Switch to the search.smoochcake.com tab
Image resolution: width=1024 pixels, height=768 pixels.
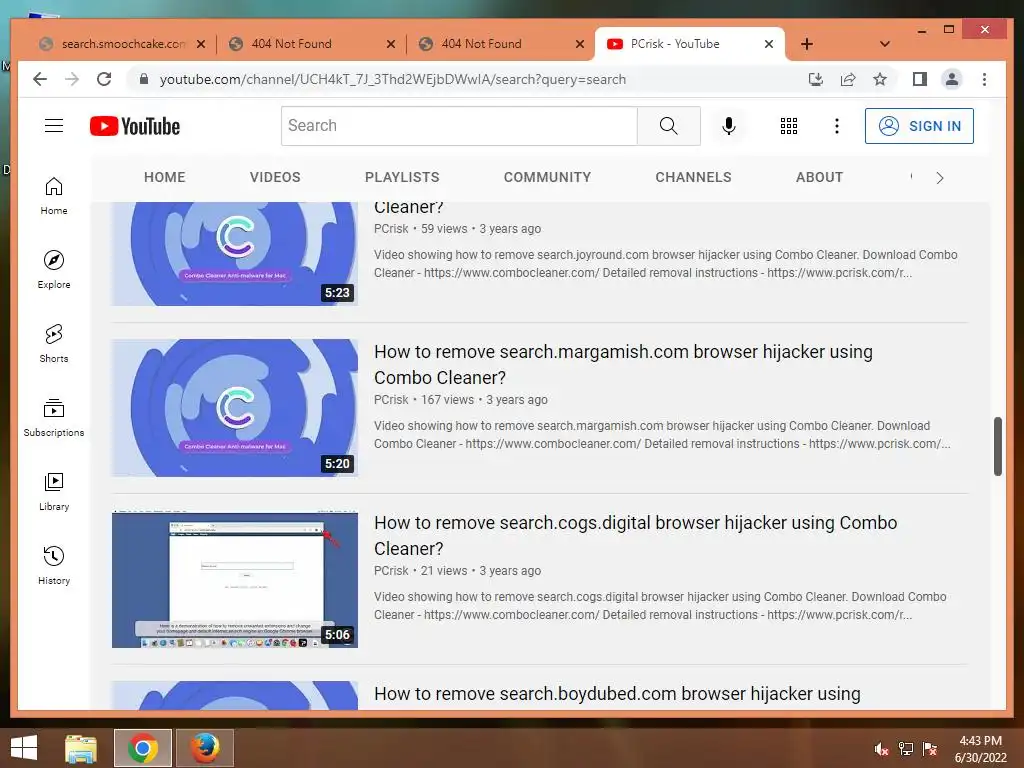pyautogui.click(x=121, y=44)
